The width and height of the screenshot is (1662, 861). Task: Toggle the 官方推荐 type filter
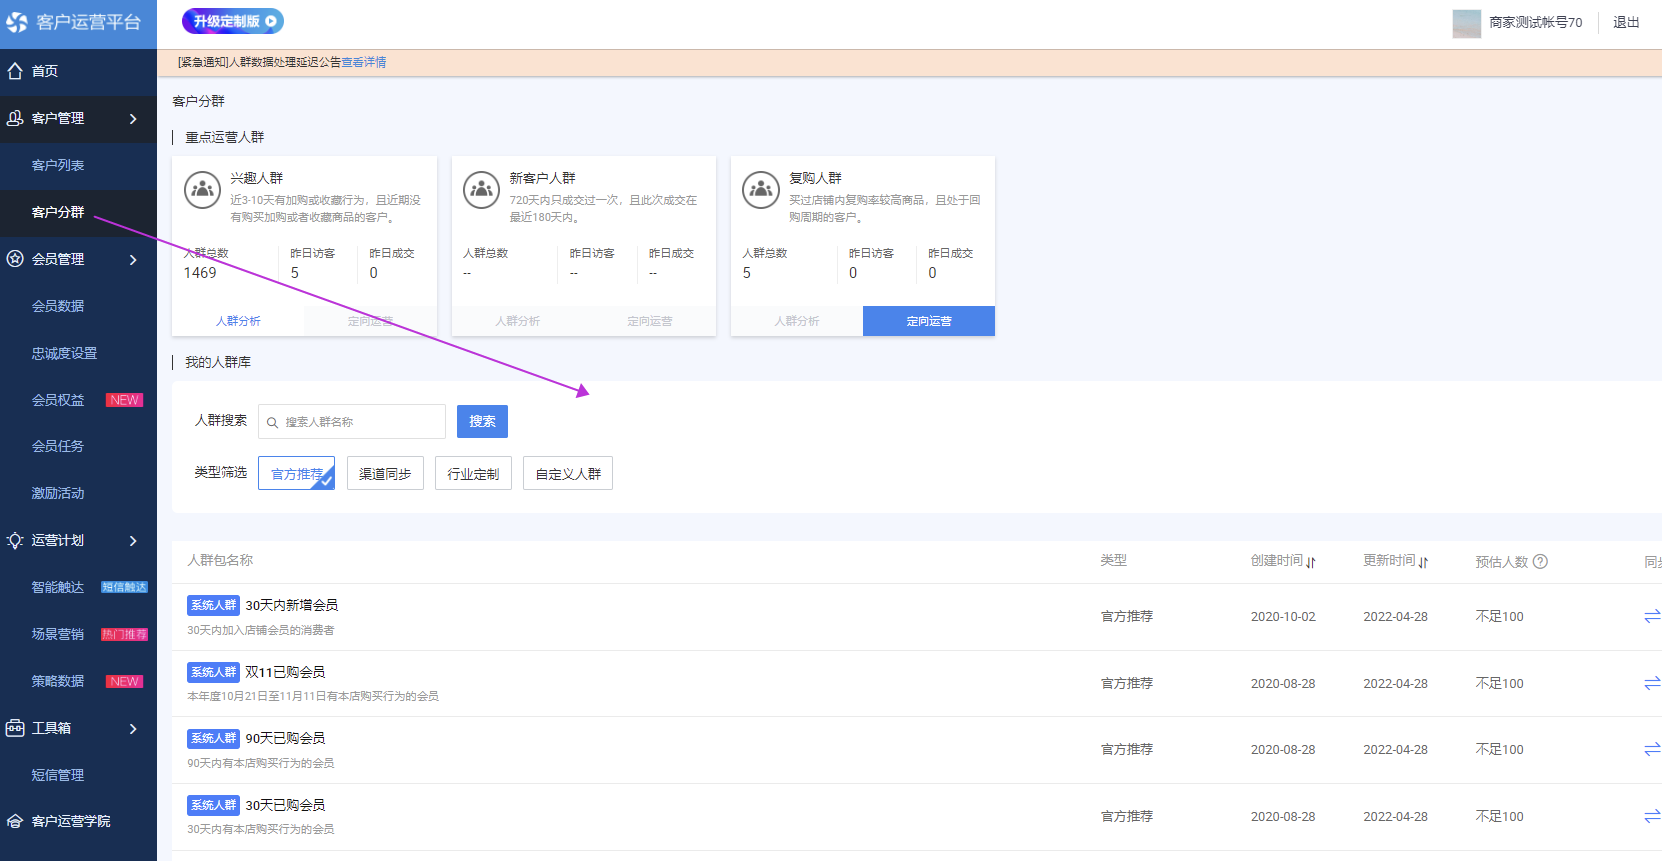[x=296, y=473]
